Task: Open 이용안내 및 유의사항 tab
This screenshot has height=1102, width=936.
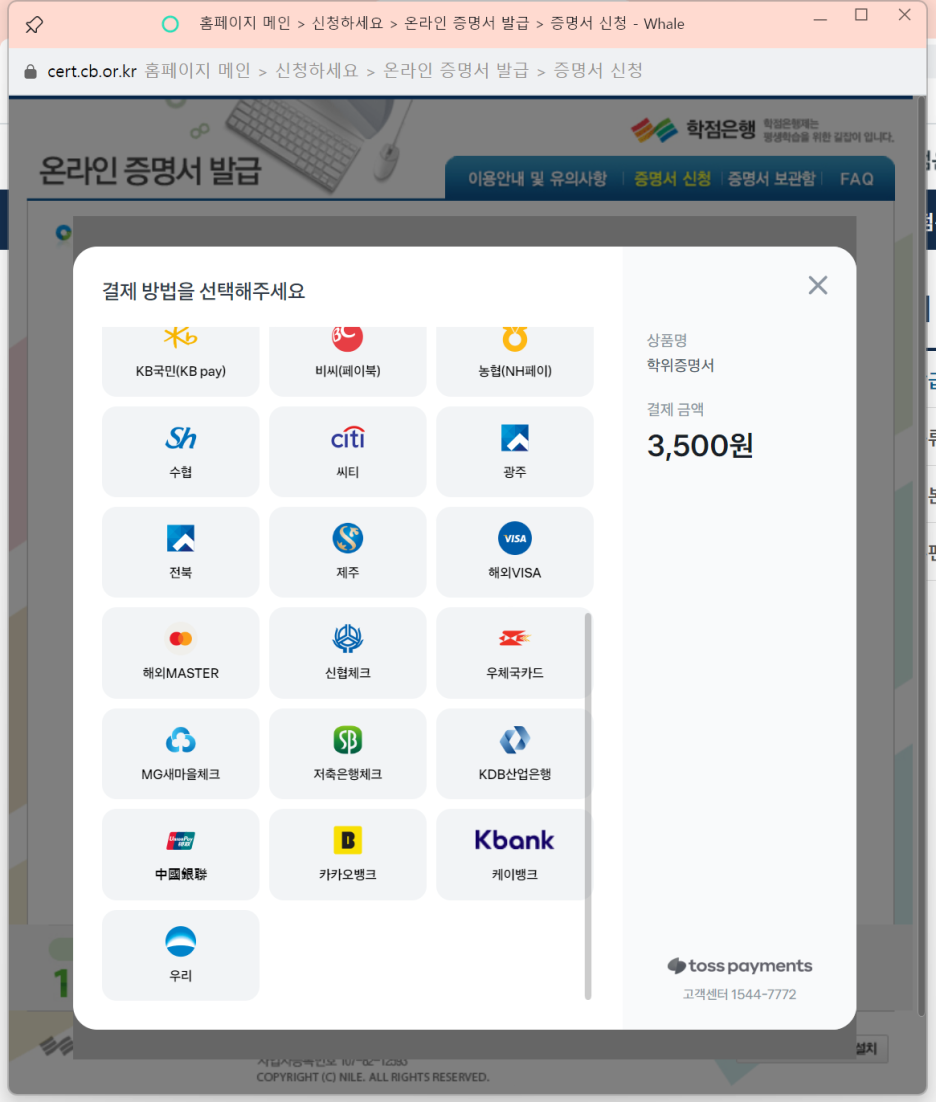Action: [x=538, y=179]
